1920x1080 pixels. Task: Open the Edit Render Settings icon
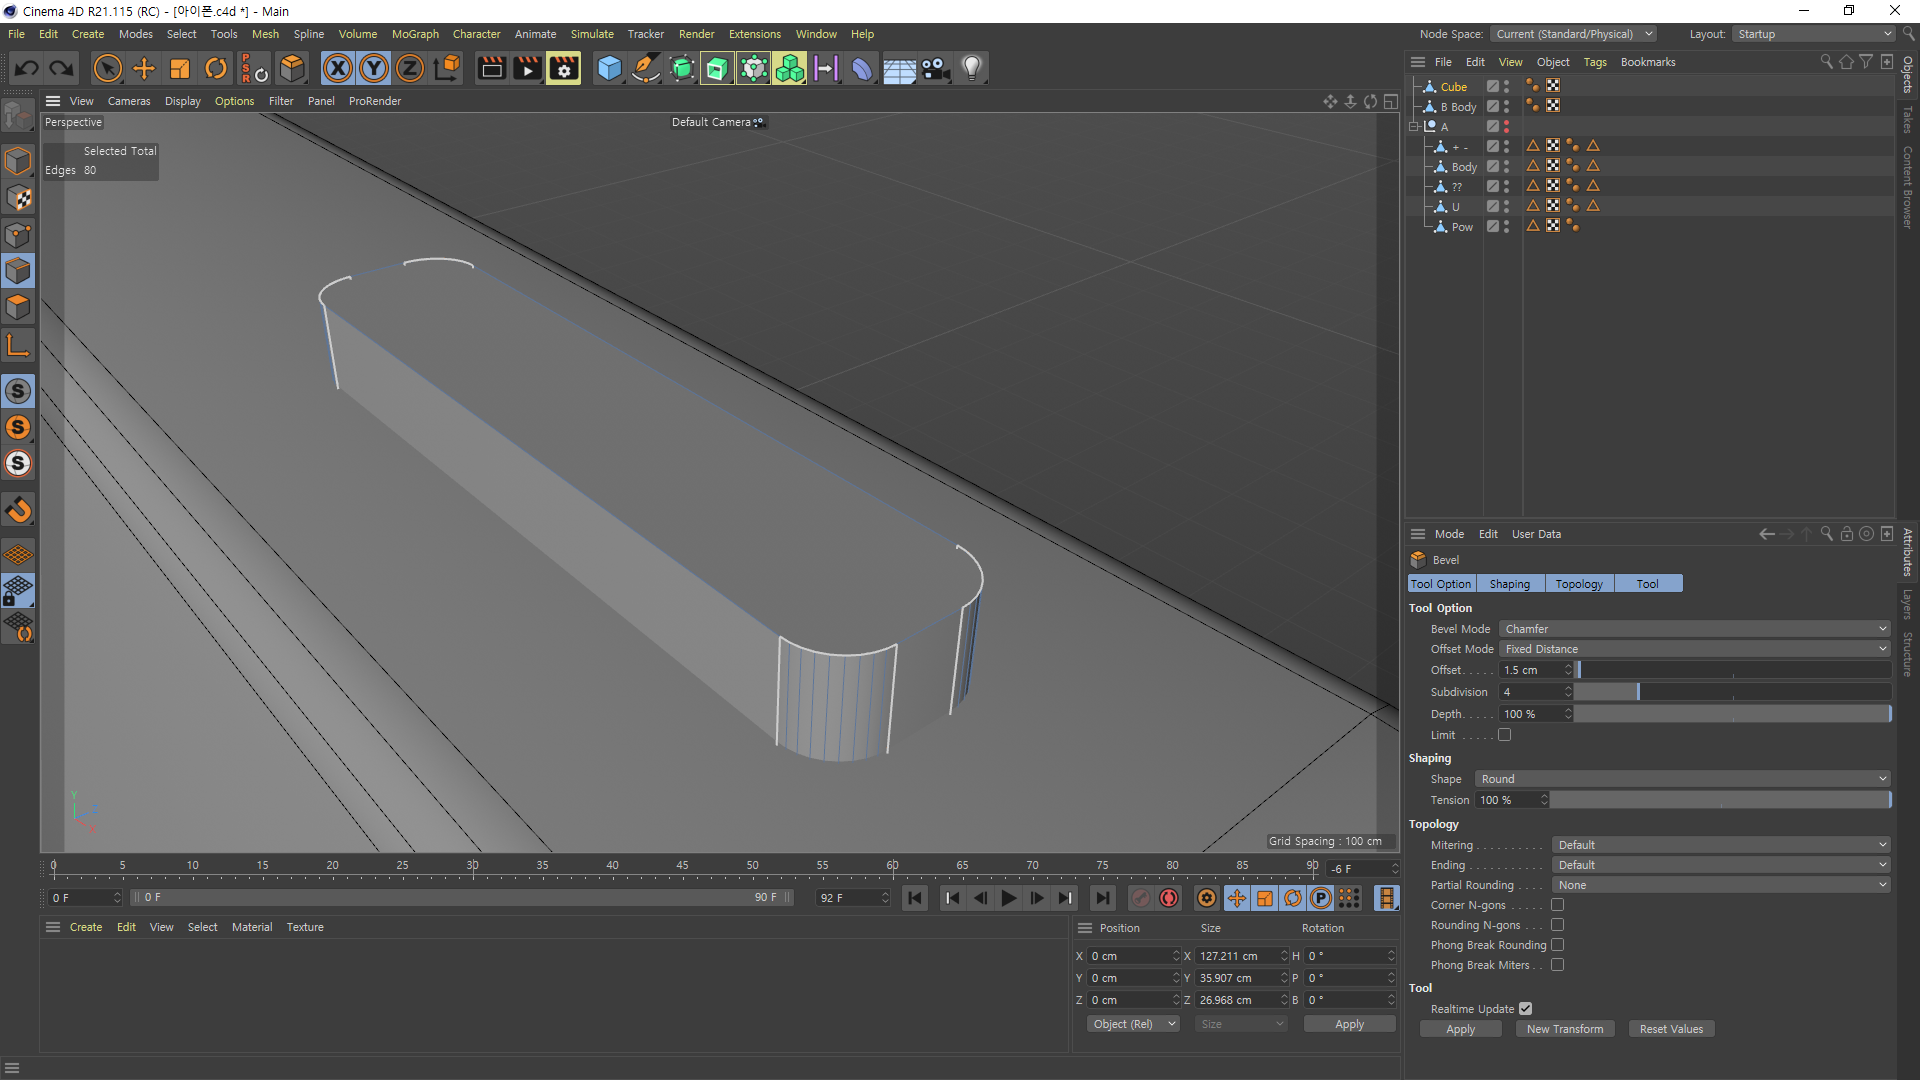pos(564,68)
